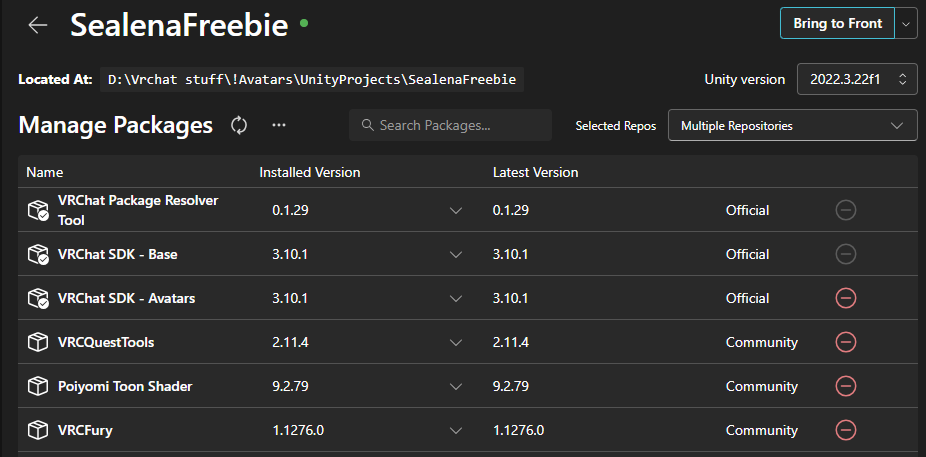This screenshot has height=457, width=926.
Task: Refresh the package list
Action: click(239, 125)
